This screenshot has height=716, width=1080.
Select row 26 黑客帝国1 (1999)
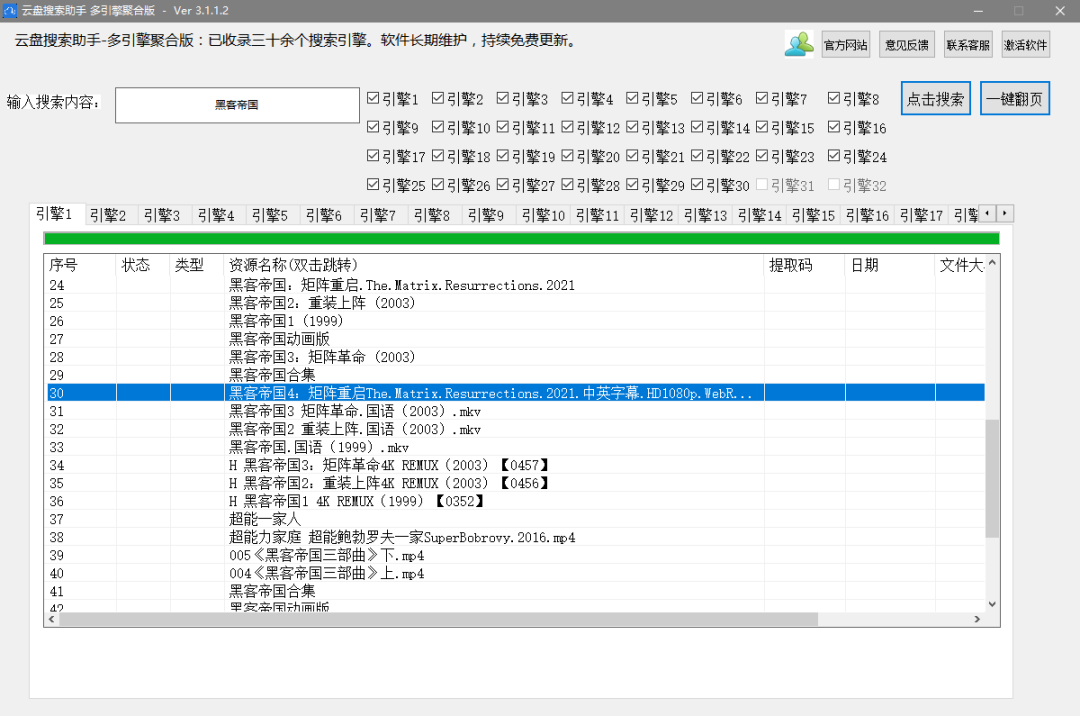tap(515, 321)
